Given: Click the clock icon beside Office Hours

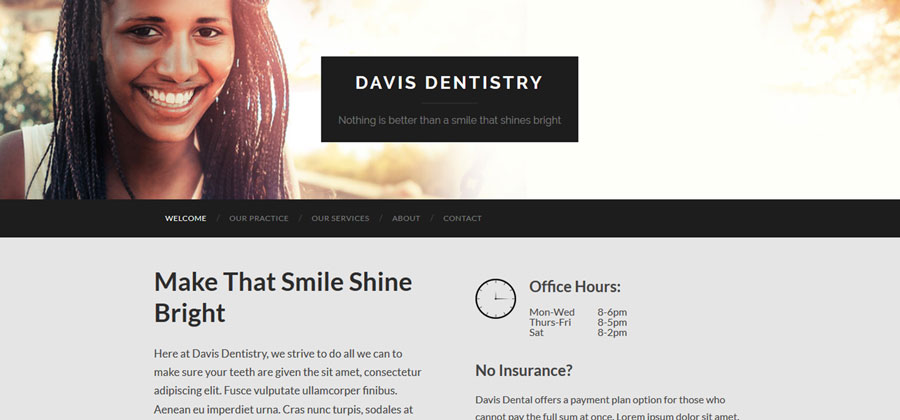Looking at the screenshot, I should coord(495,299).
